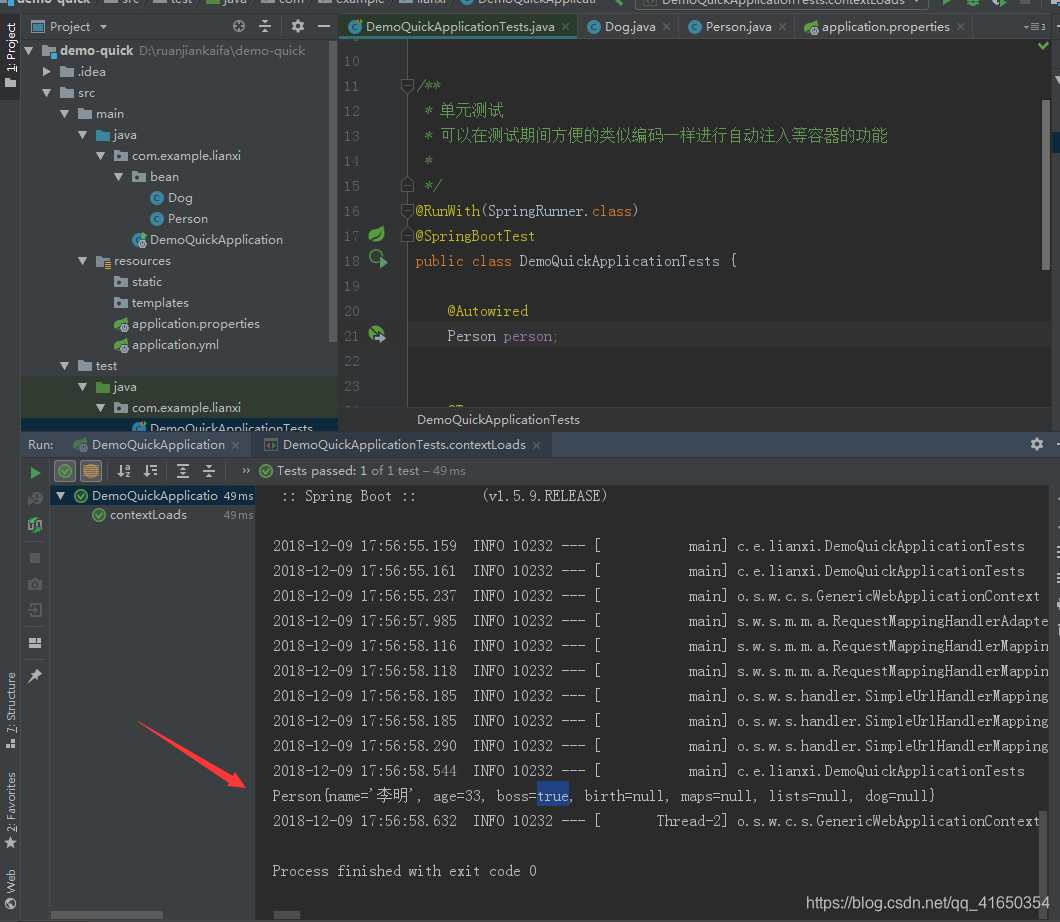Collapse DemoQuickApplicatio node in test results
1060x922 pixels.
coord(60,495)
